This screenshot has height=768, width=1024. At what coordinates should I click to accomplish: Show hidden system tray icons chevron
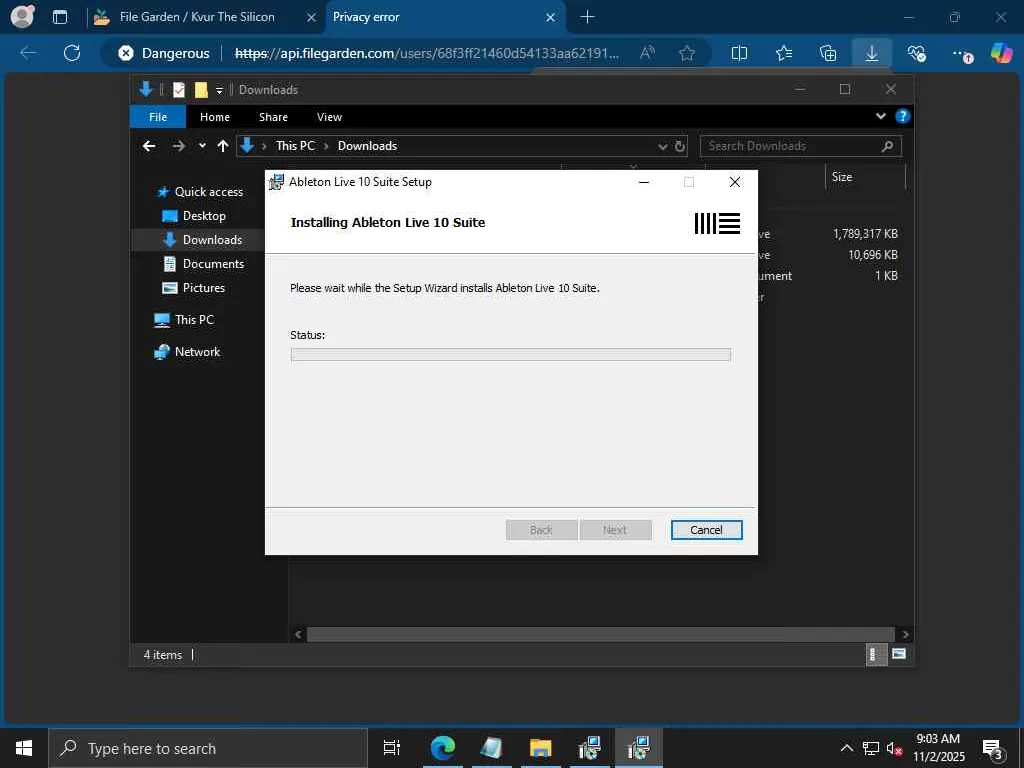tap(846, 748)
